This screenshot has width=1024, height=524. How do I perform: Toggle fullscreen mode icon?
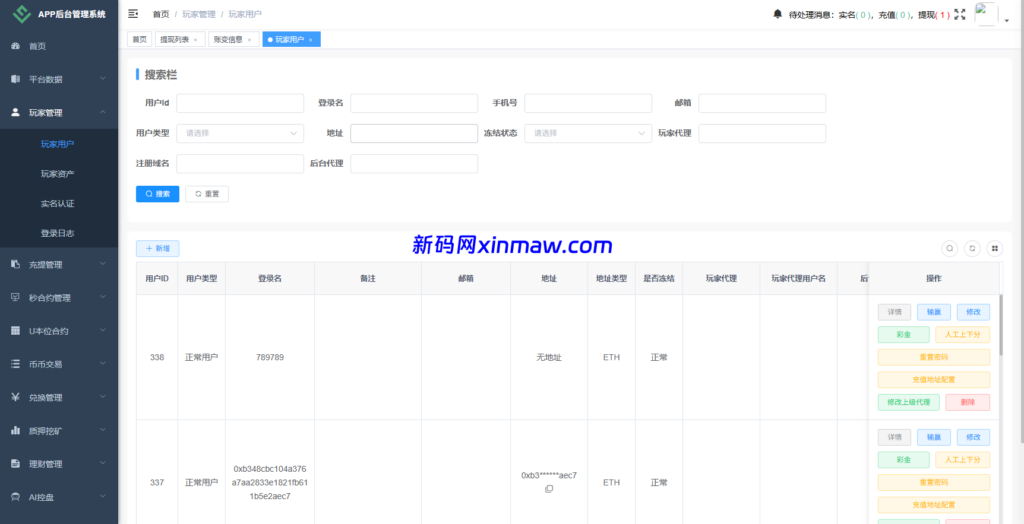(x=960, y=14)
